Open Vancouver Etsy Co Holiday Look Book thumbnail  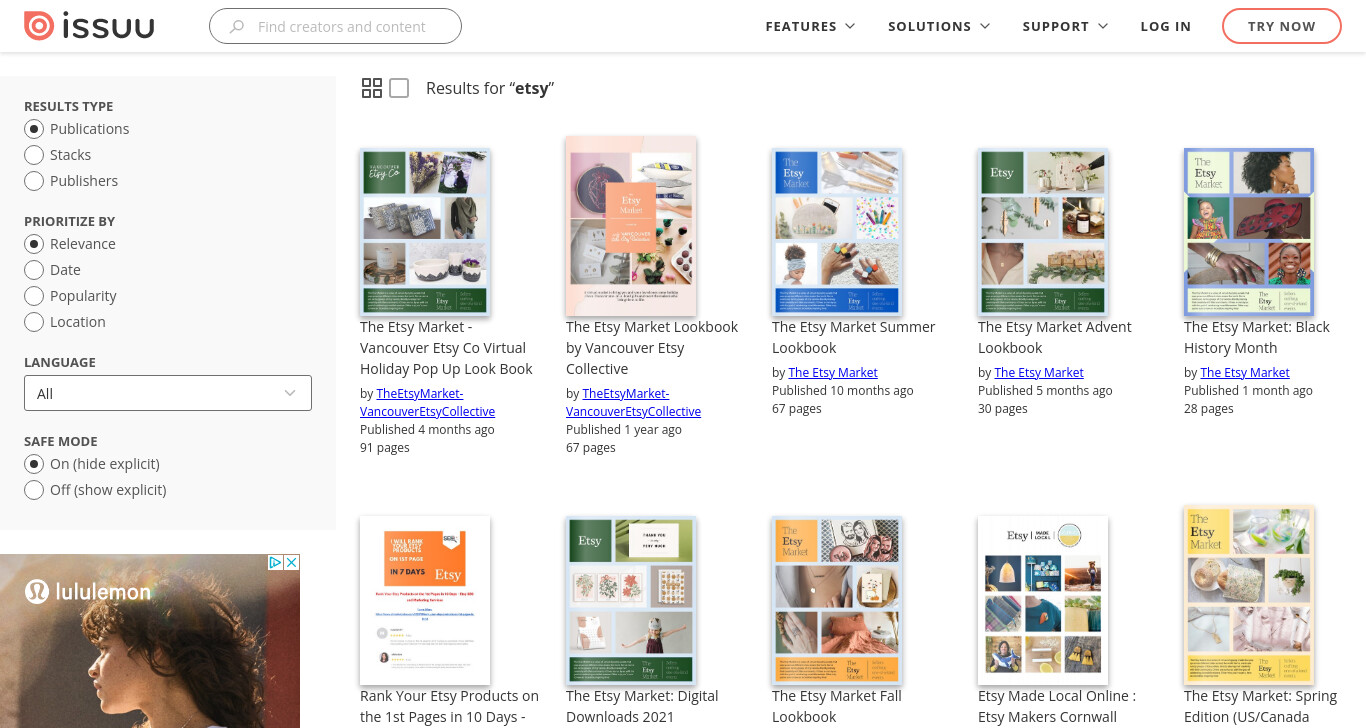425,232
